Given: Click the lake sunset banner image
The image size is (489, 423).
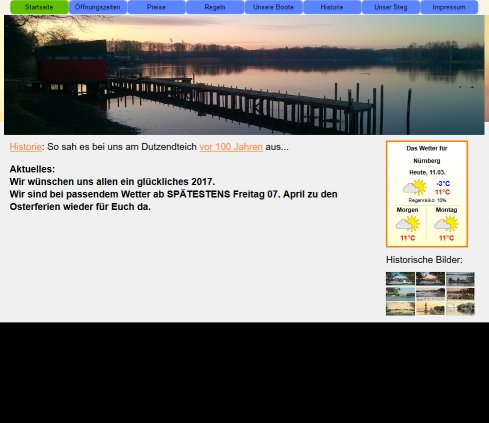Looking at the screenshot, I should [244, 75].
